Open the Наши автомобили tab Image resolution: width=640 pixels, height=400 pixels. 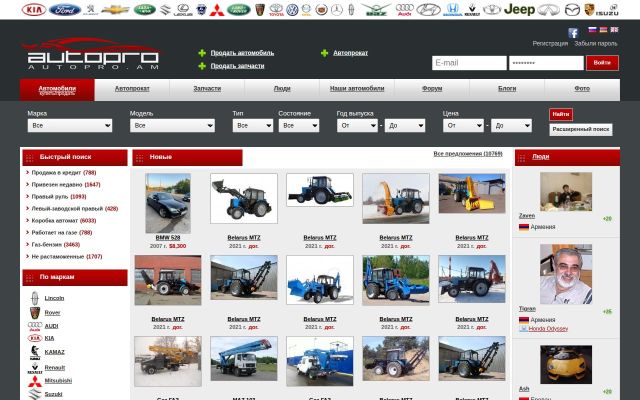tap(357, 89)
